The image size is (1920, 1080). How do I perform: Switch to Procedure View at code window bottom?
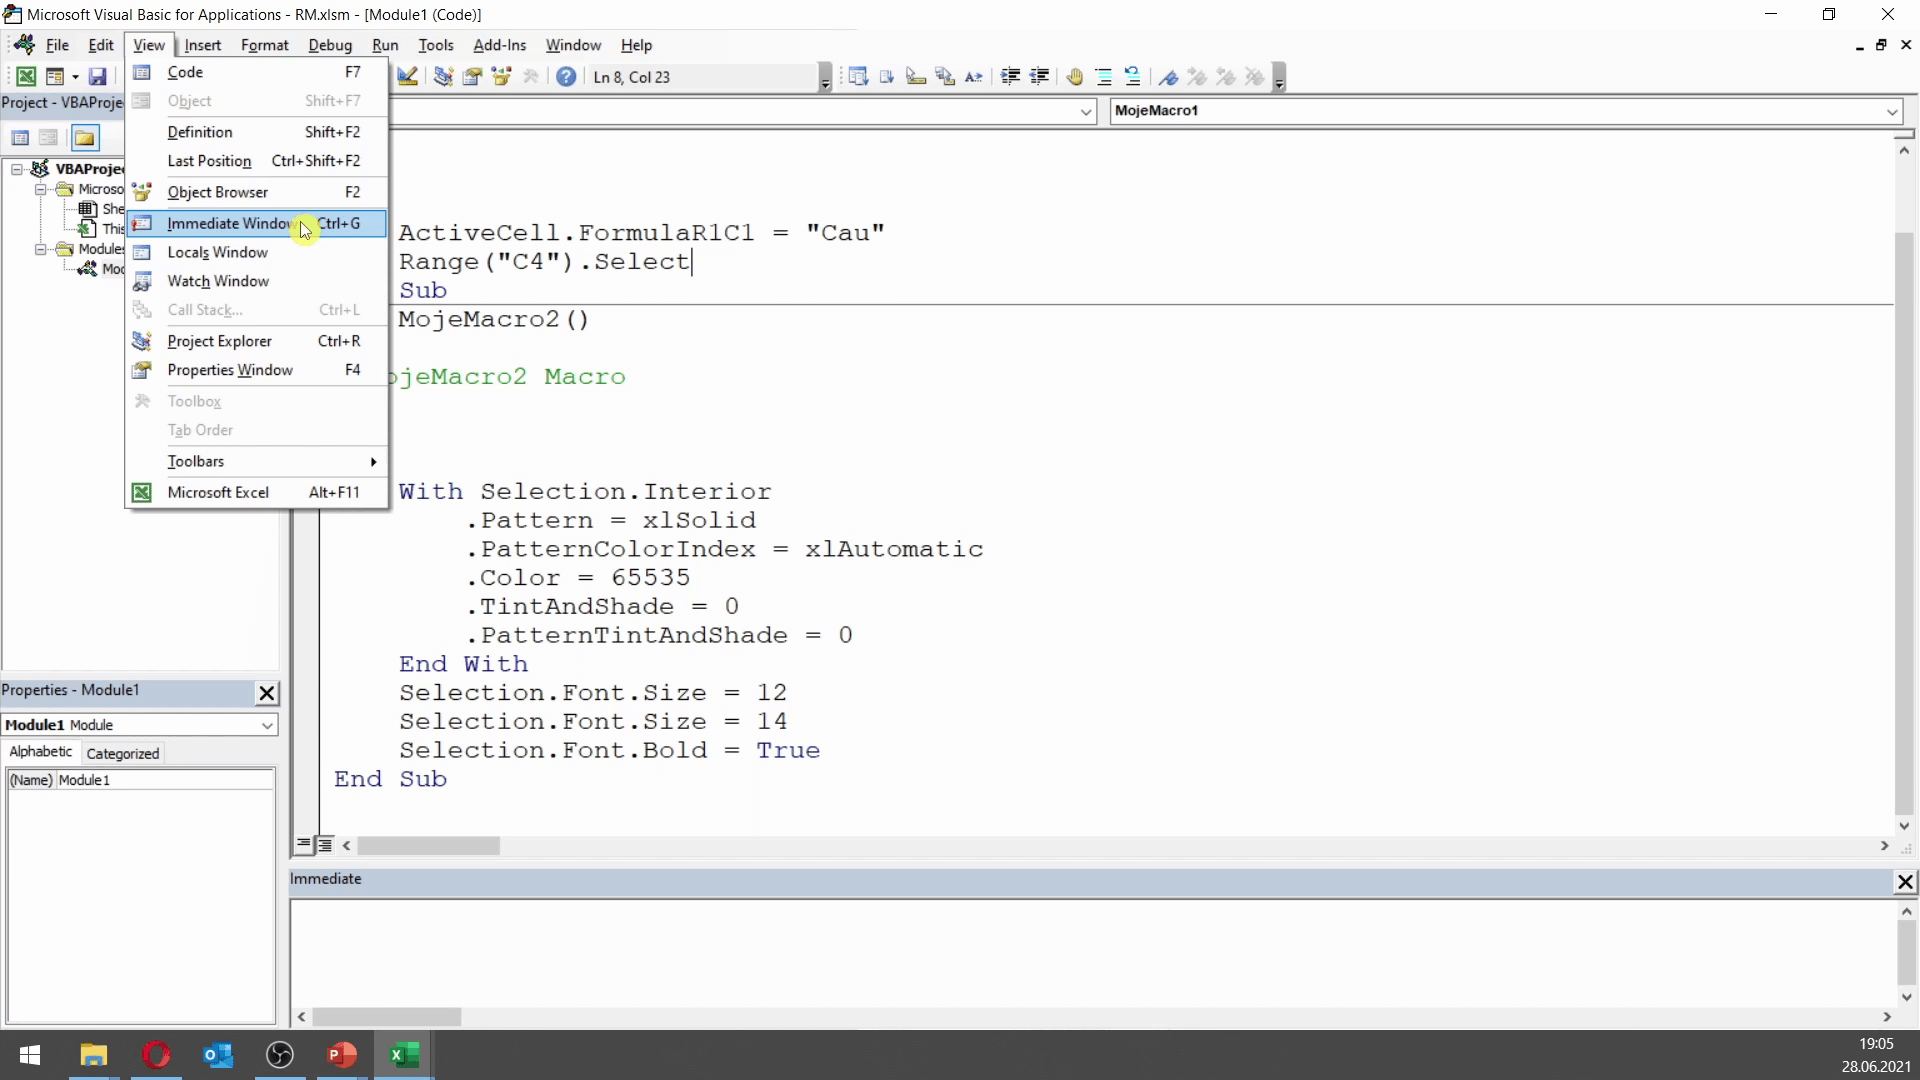(303, 845)
